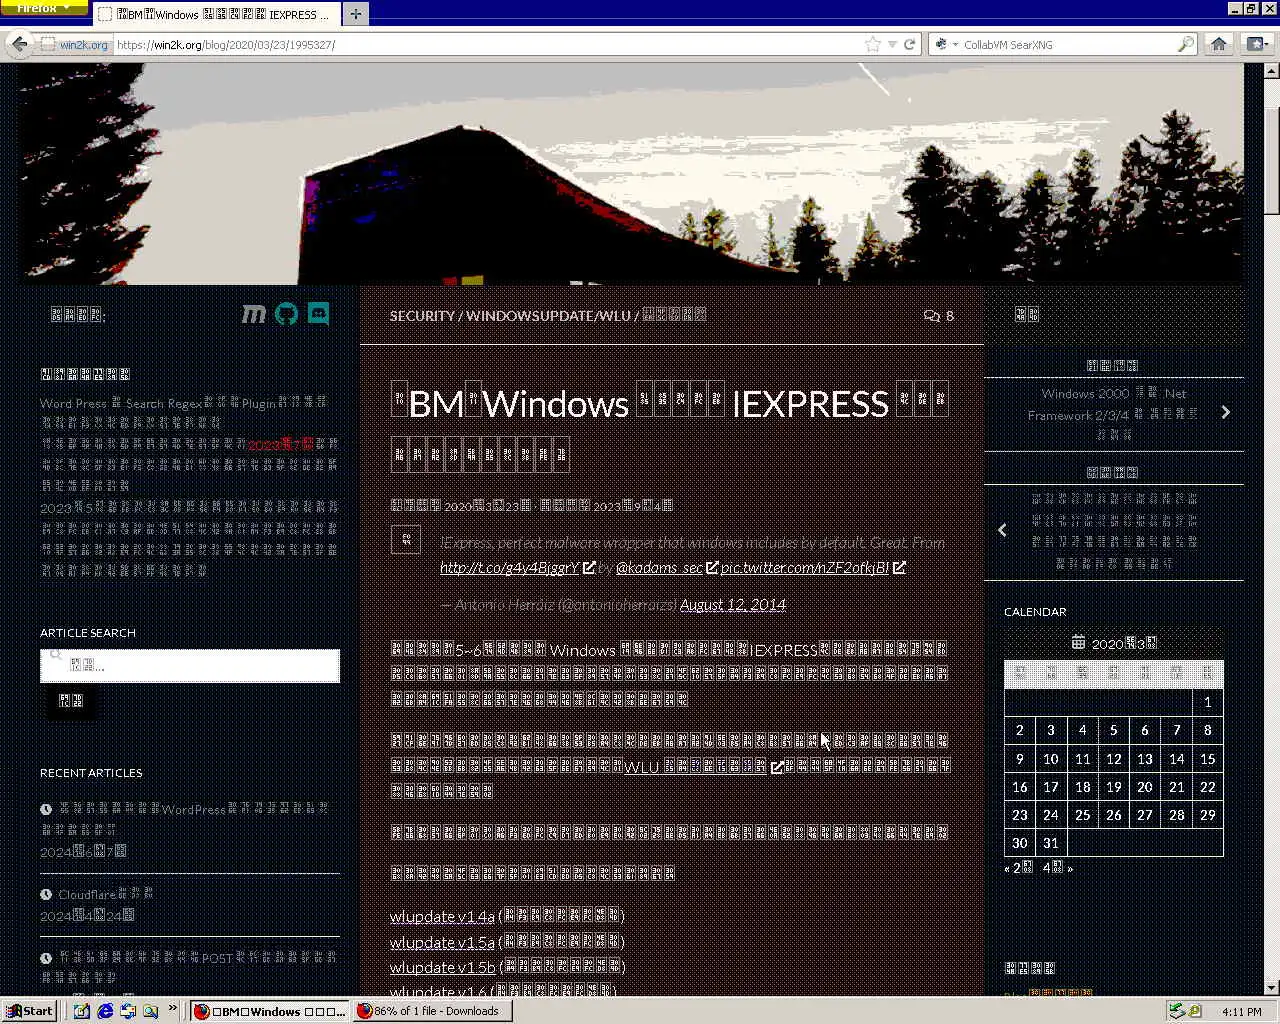The width and height of the screenshot is (1280, 1024).
Task: Open the @kadams_sec Twitter link
Action: 659,567
